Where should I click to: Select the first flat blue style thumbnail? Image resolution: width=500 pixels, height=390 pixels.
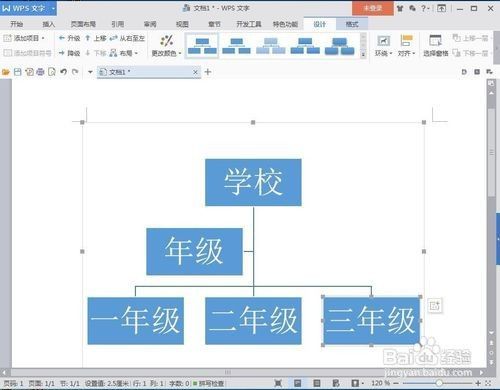pos(202,46)
